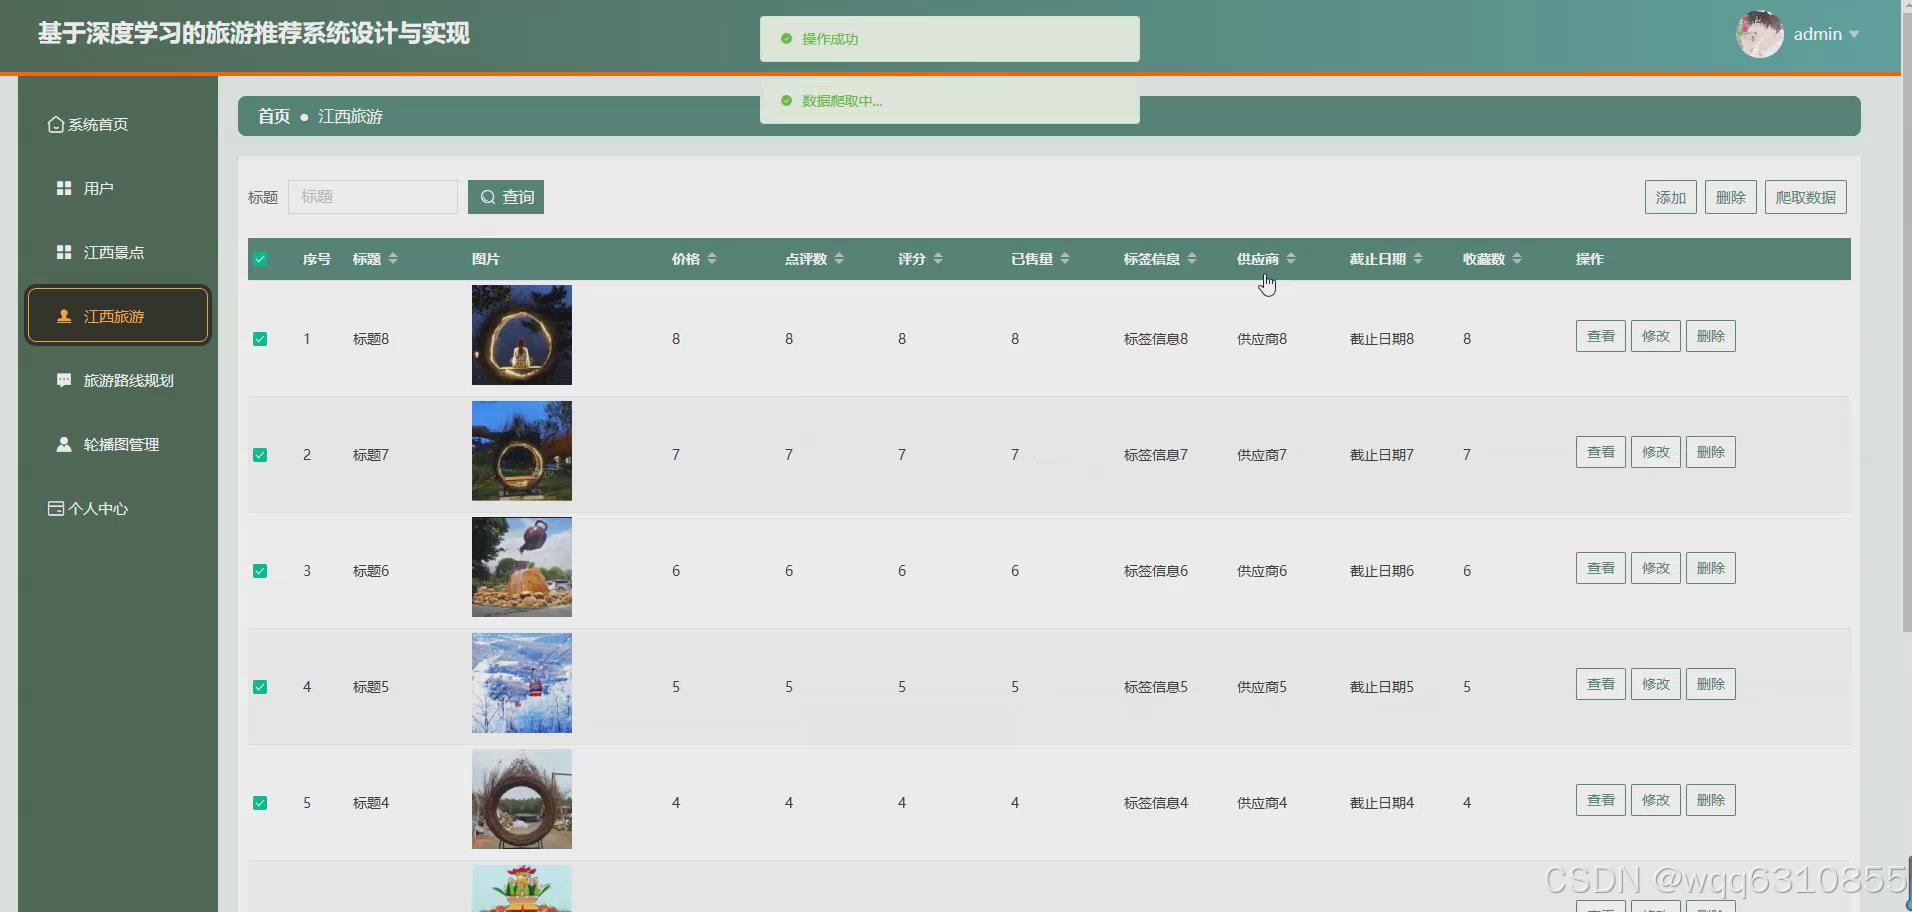1912x912 pixels.
Task: Open the thumbnail image in row 标题8
Action: pyautogui.click(x=522, y=335)
